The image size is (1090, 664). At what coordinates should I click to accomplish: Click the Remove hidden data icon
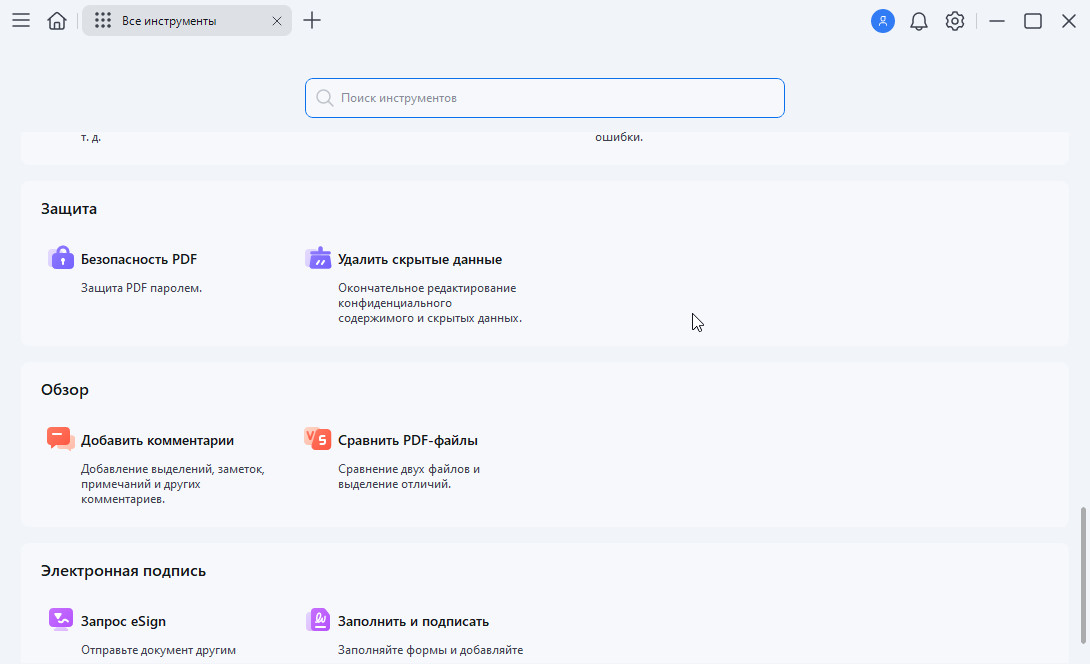(x=318, y=258)
